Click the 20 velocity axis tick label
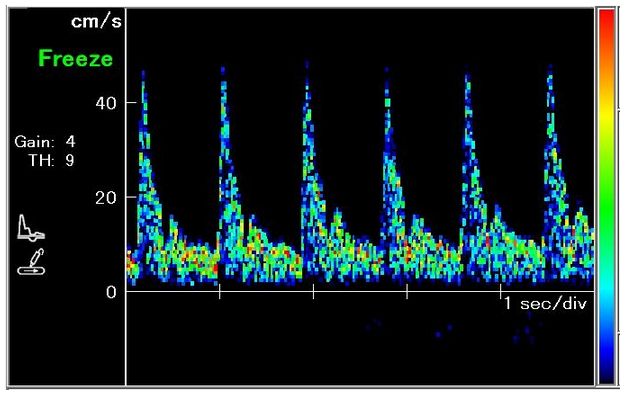 click(106, 198)
